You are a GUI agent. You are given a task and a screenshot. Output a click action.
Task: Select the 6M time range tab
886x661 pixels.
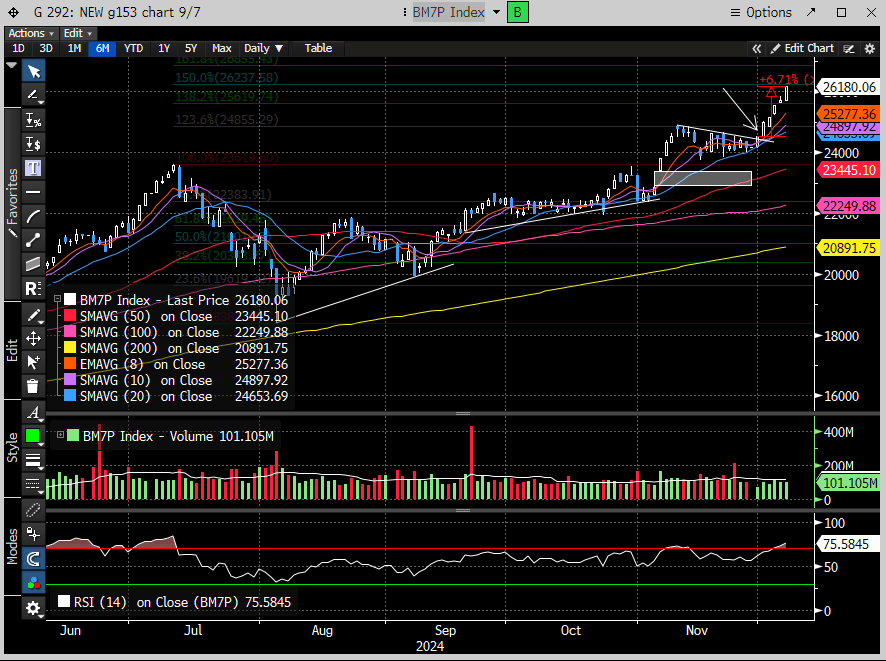[x=102, y=49]
